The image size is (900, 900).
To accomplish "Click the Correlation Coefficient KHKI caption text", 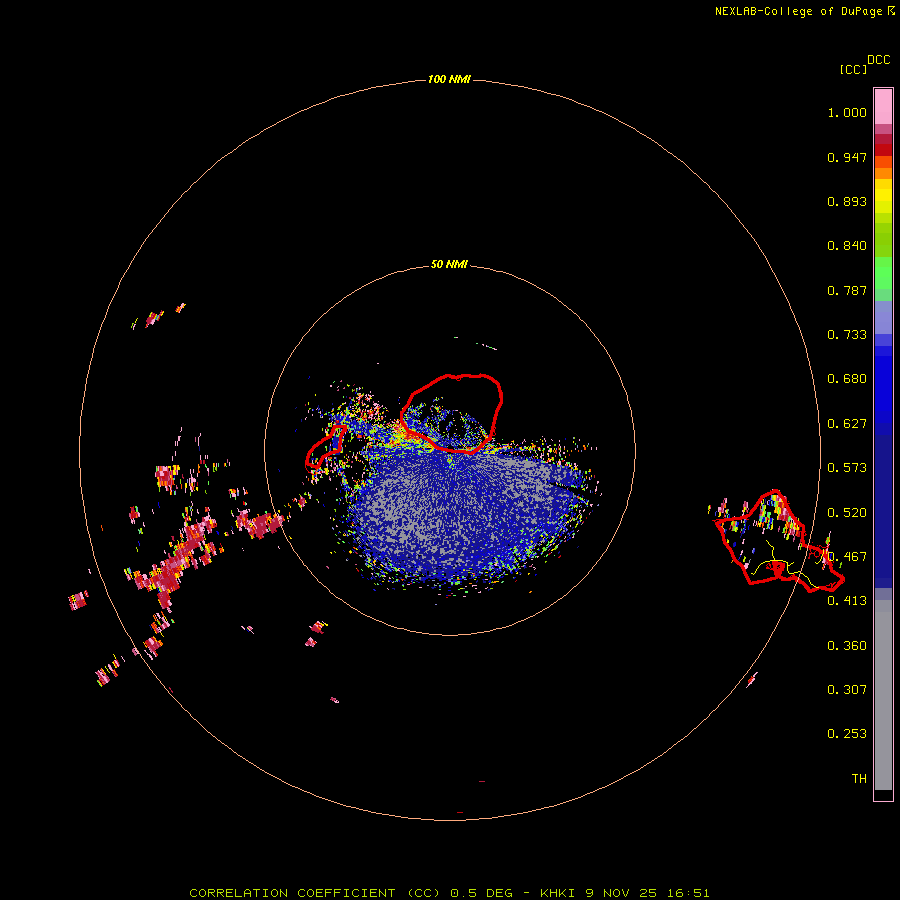I will [x=449, y=893].
